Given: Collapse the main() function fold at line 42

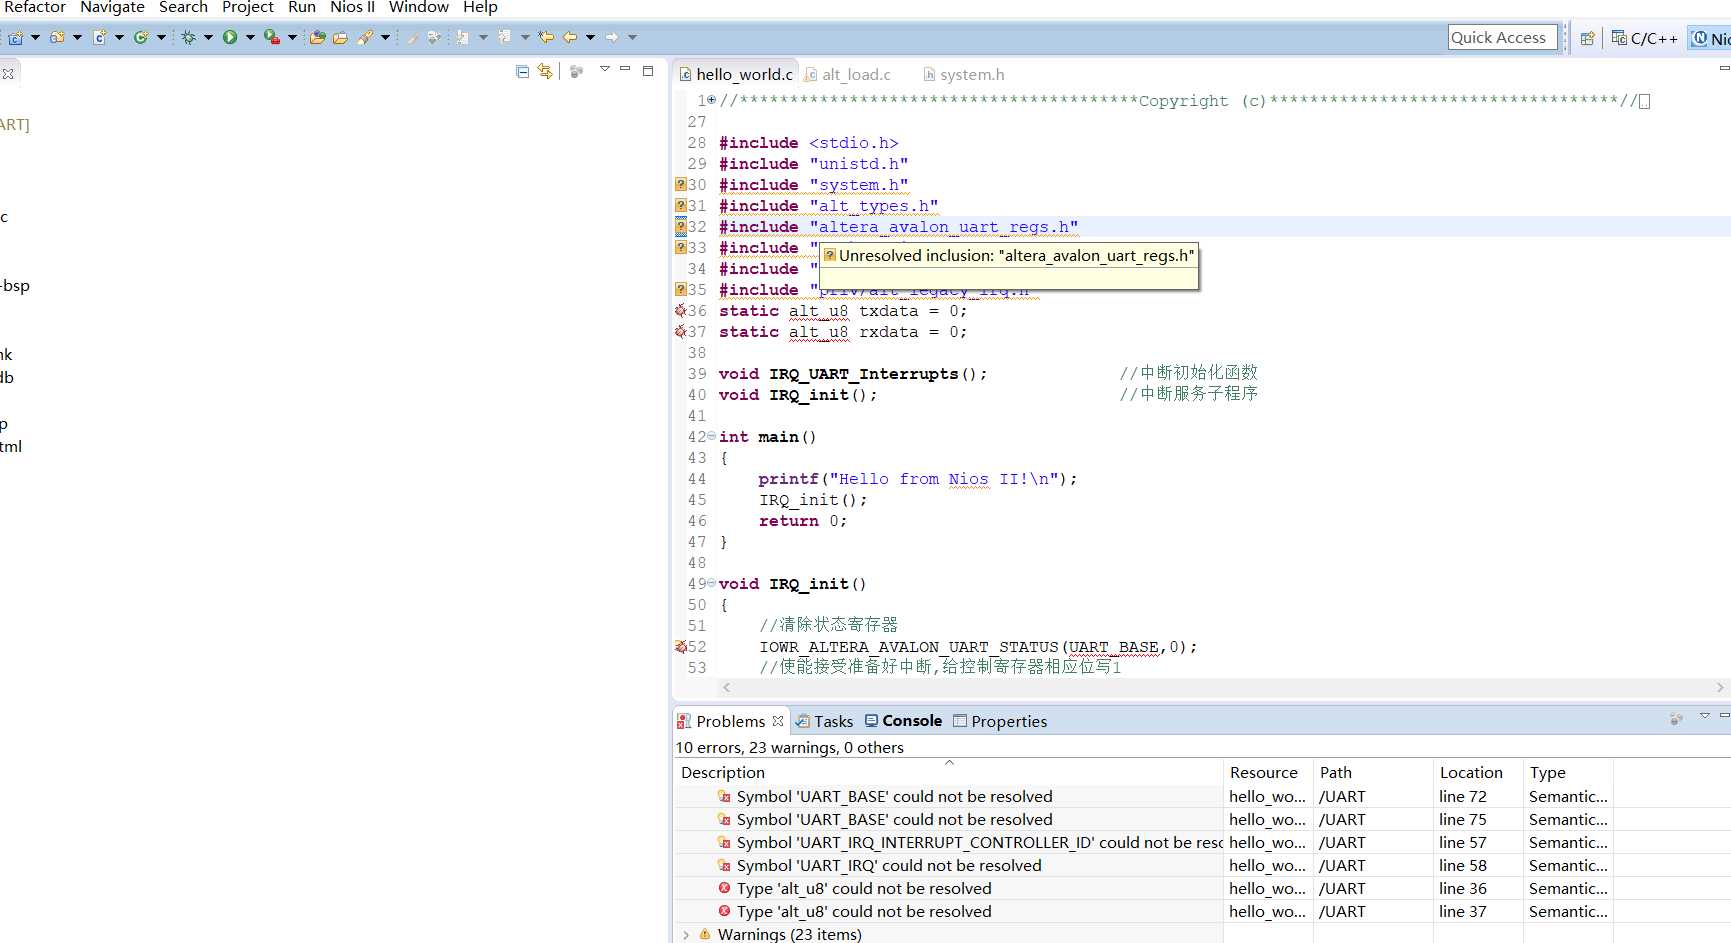Looking at the screenshot, I should pos(711,436).
